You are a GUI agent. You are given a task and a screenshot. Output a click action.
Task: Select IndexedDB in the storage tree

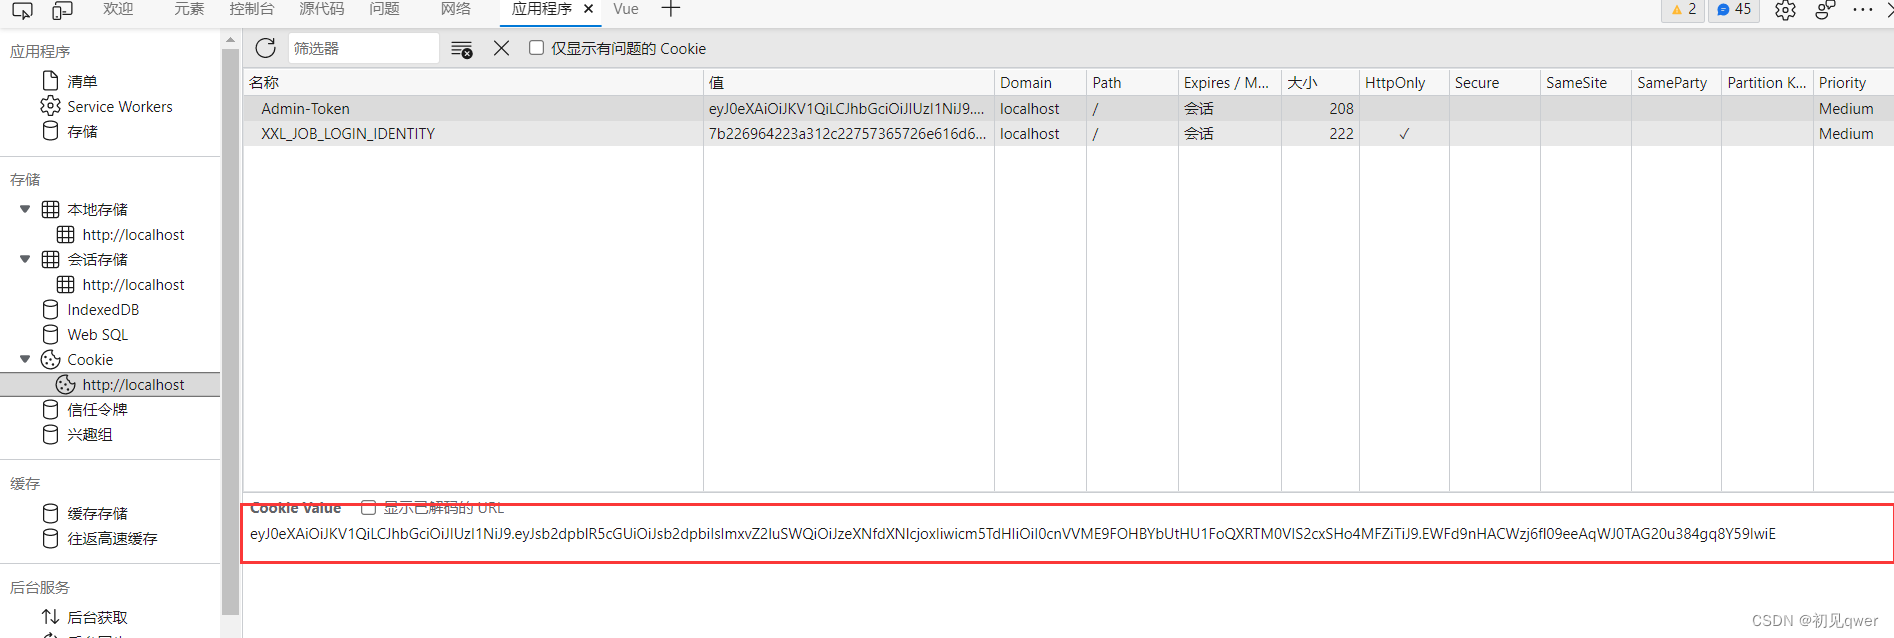pos(103,309)
